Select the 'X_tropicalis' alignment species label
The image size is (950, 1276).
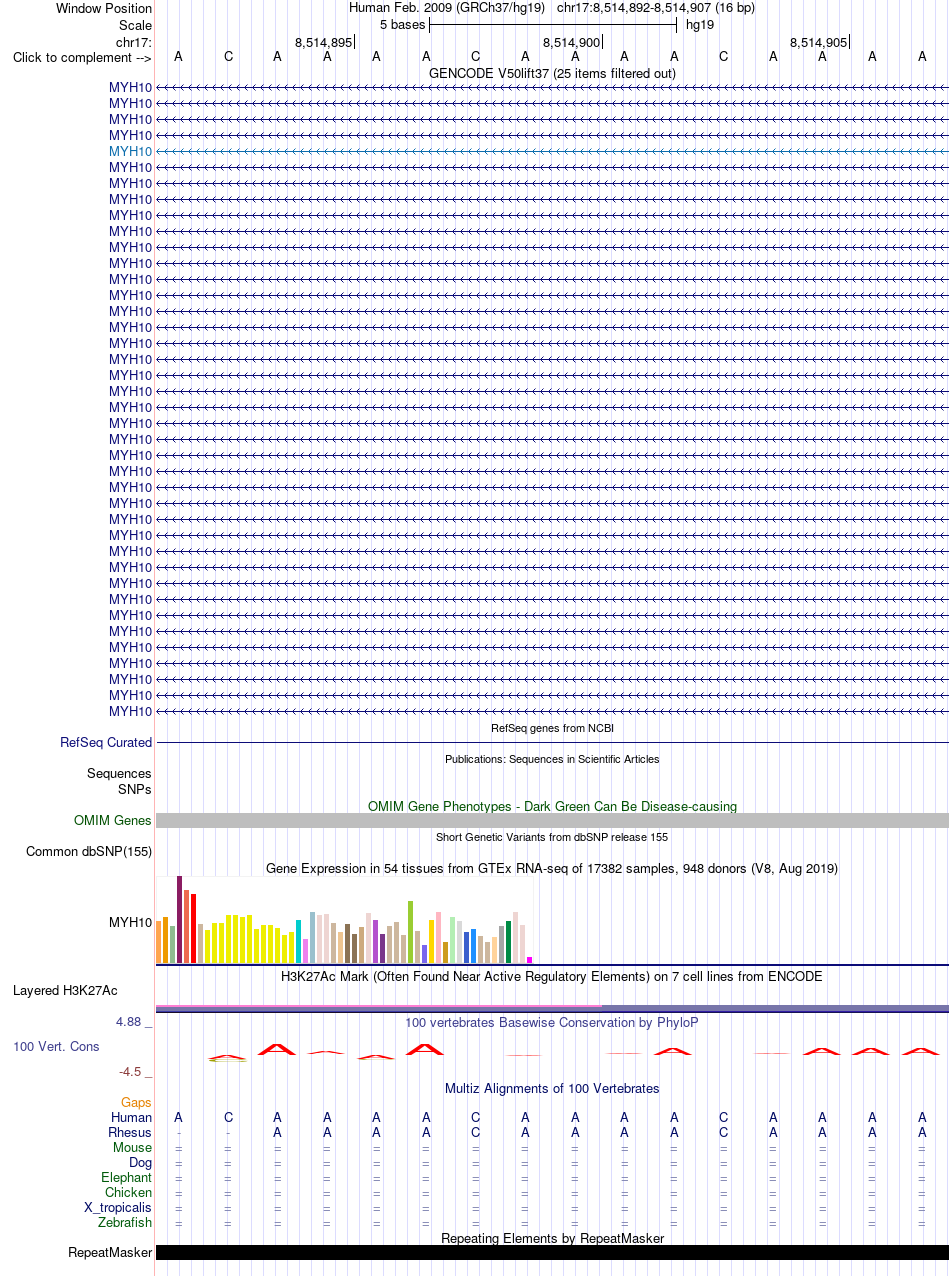[118, 1208]
